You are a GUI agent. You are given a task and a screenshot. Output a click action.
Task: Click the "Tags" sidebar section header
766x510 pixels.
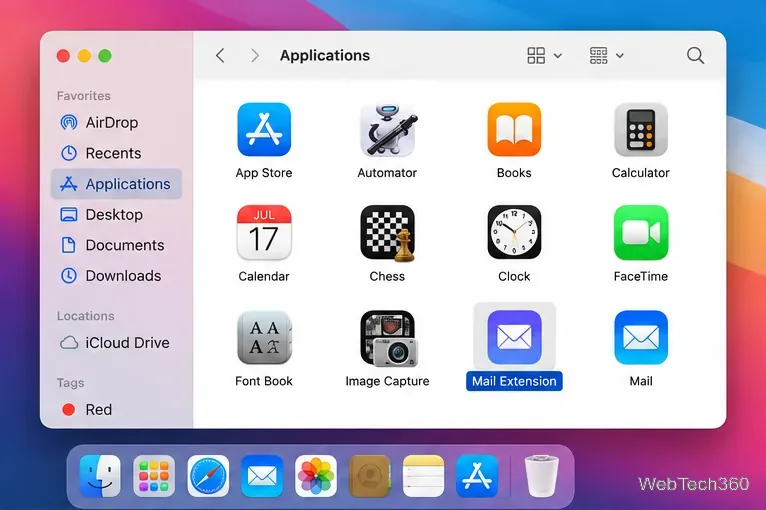70,383
